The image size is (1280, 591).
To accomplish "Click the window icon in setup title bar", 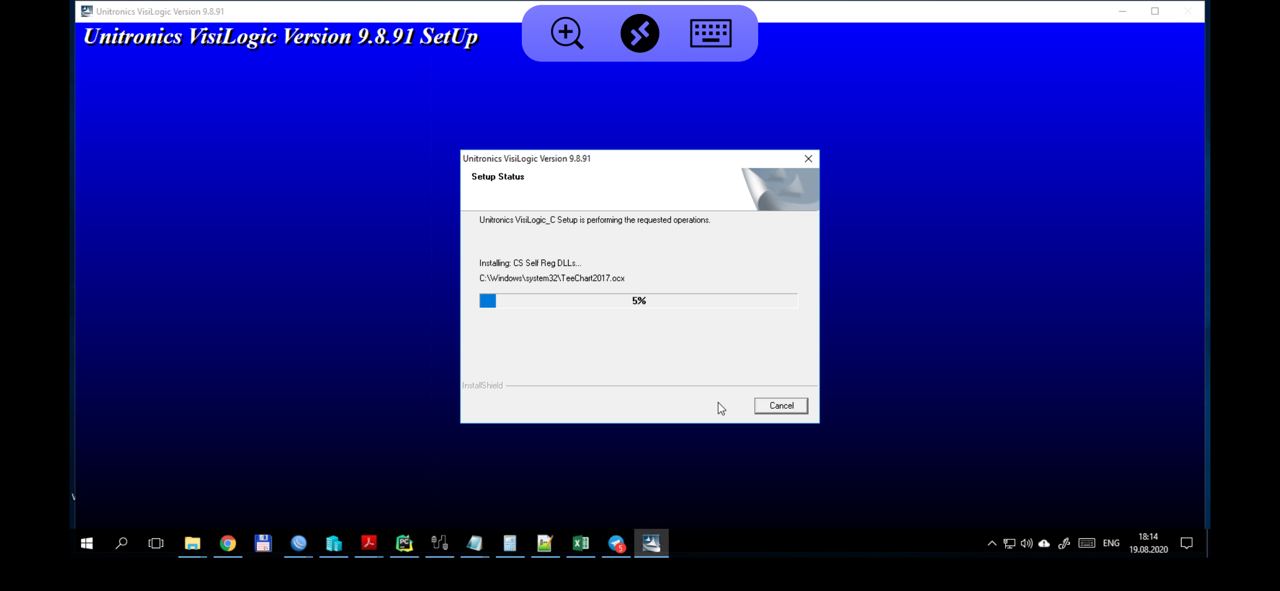I will [87, 11].
